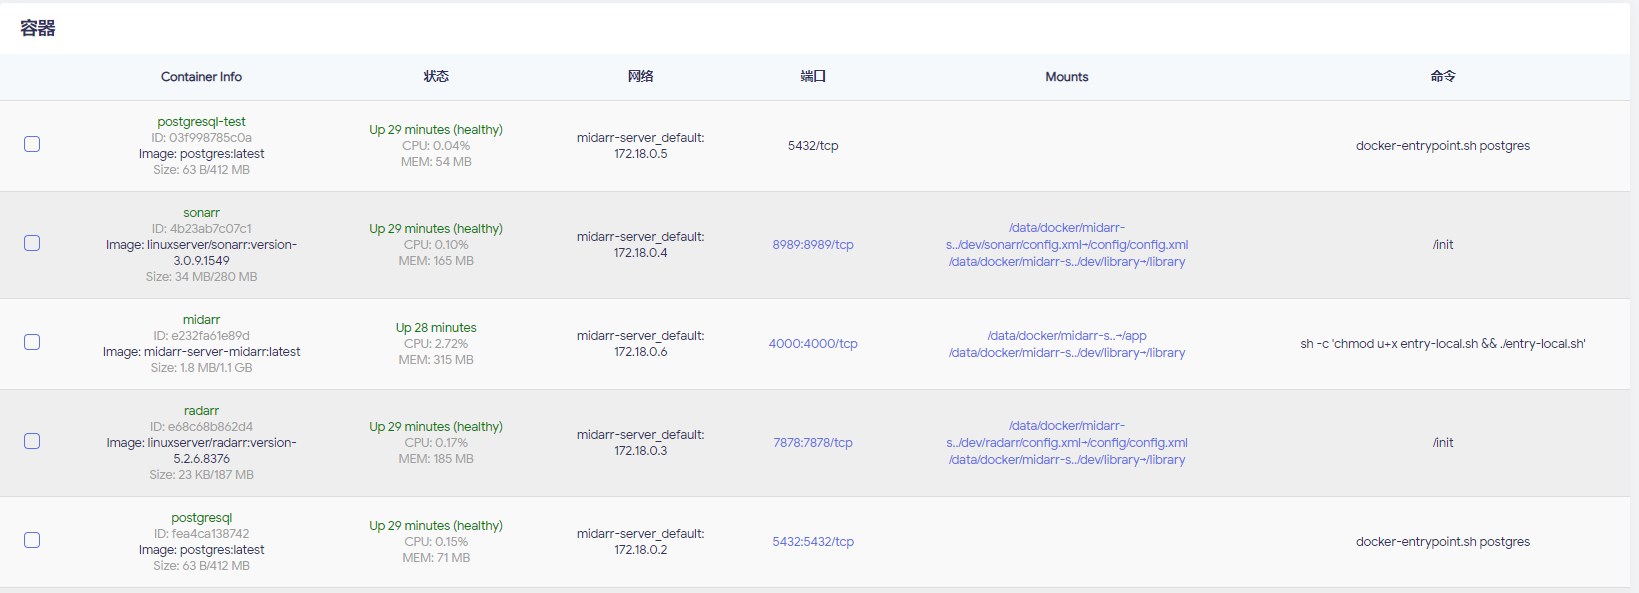The width and height of the screenshot is (1639, 593).
Task: Check the postgresql-test container checkbox
Action: pos(32,144)
